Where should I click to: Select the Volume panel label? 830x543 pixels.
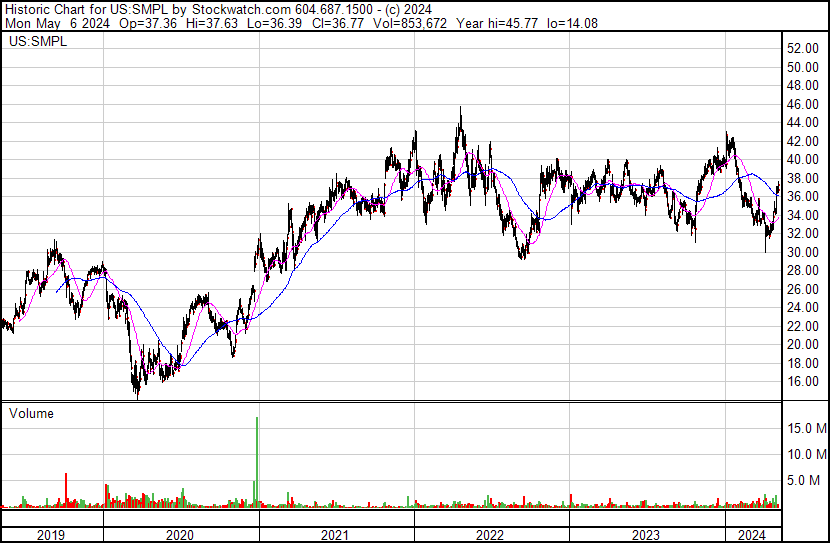[x=31, y=413]
